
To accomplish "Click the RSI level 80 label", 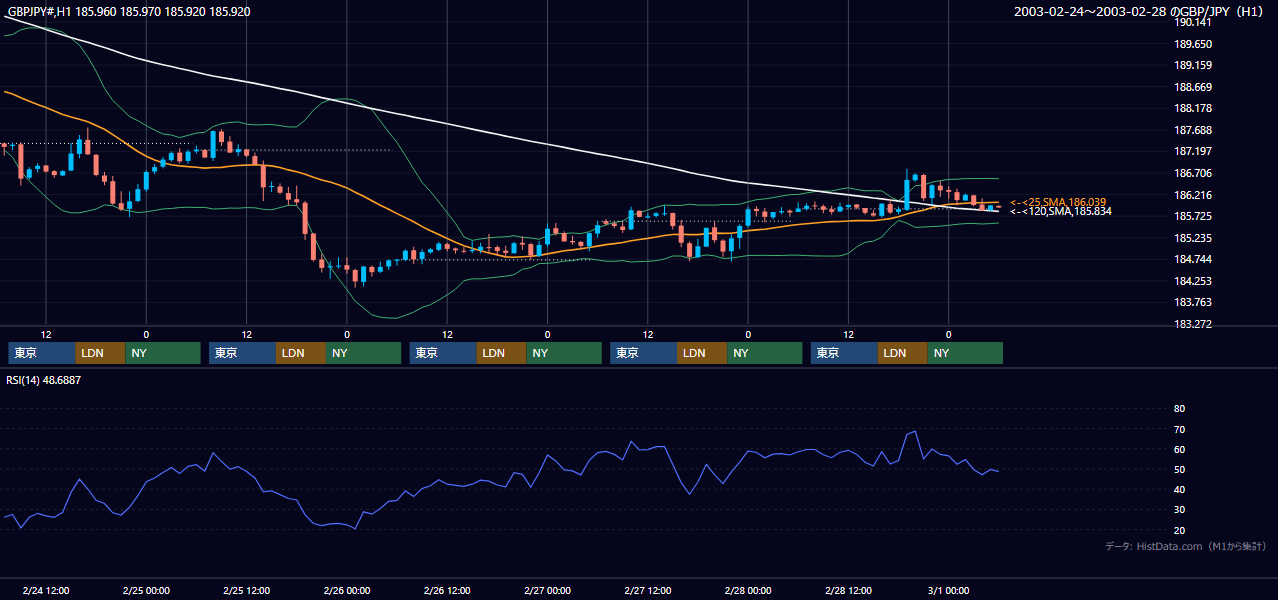I will point(1179,409).
